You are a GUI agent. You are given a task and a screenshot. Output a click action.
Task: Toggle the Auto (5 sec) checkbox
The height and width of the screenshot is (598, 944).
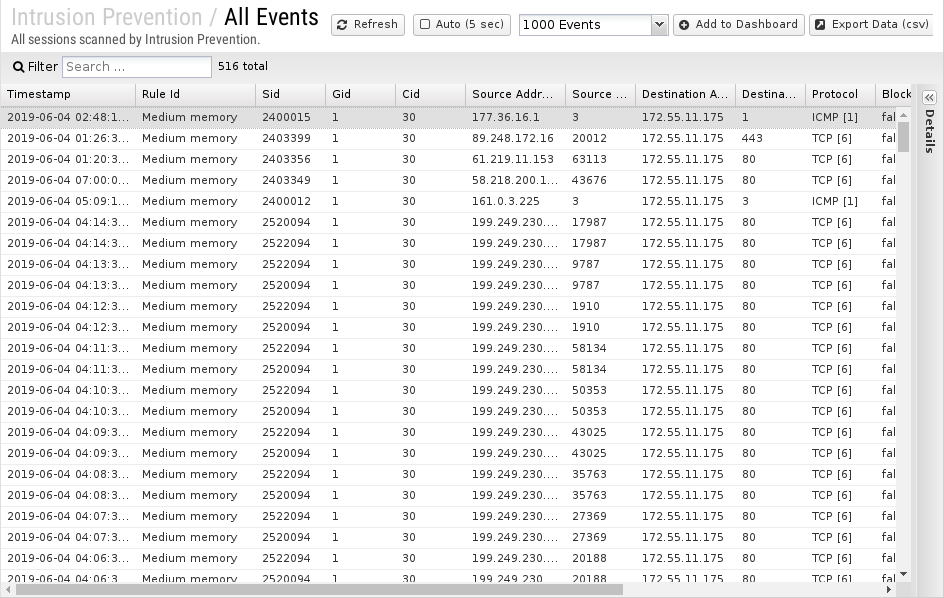tap(425, 25)
